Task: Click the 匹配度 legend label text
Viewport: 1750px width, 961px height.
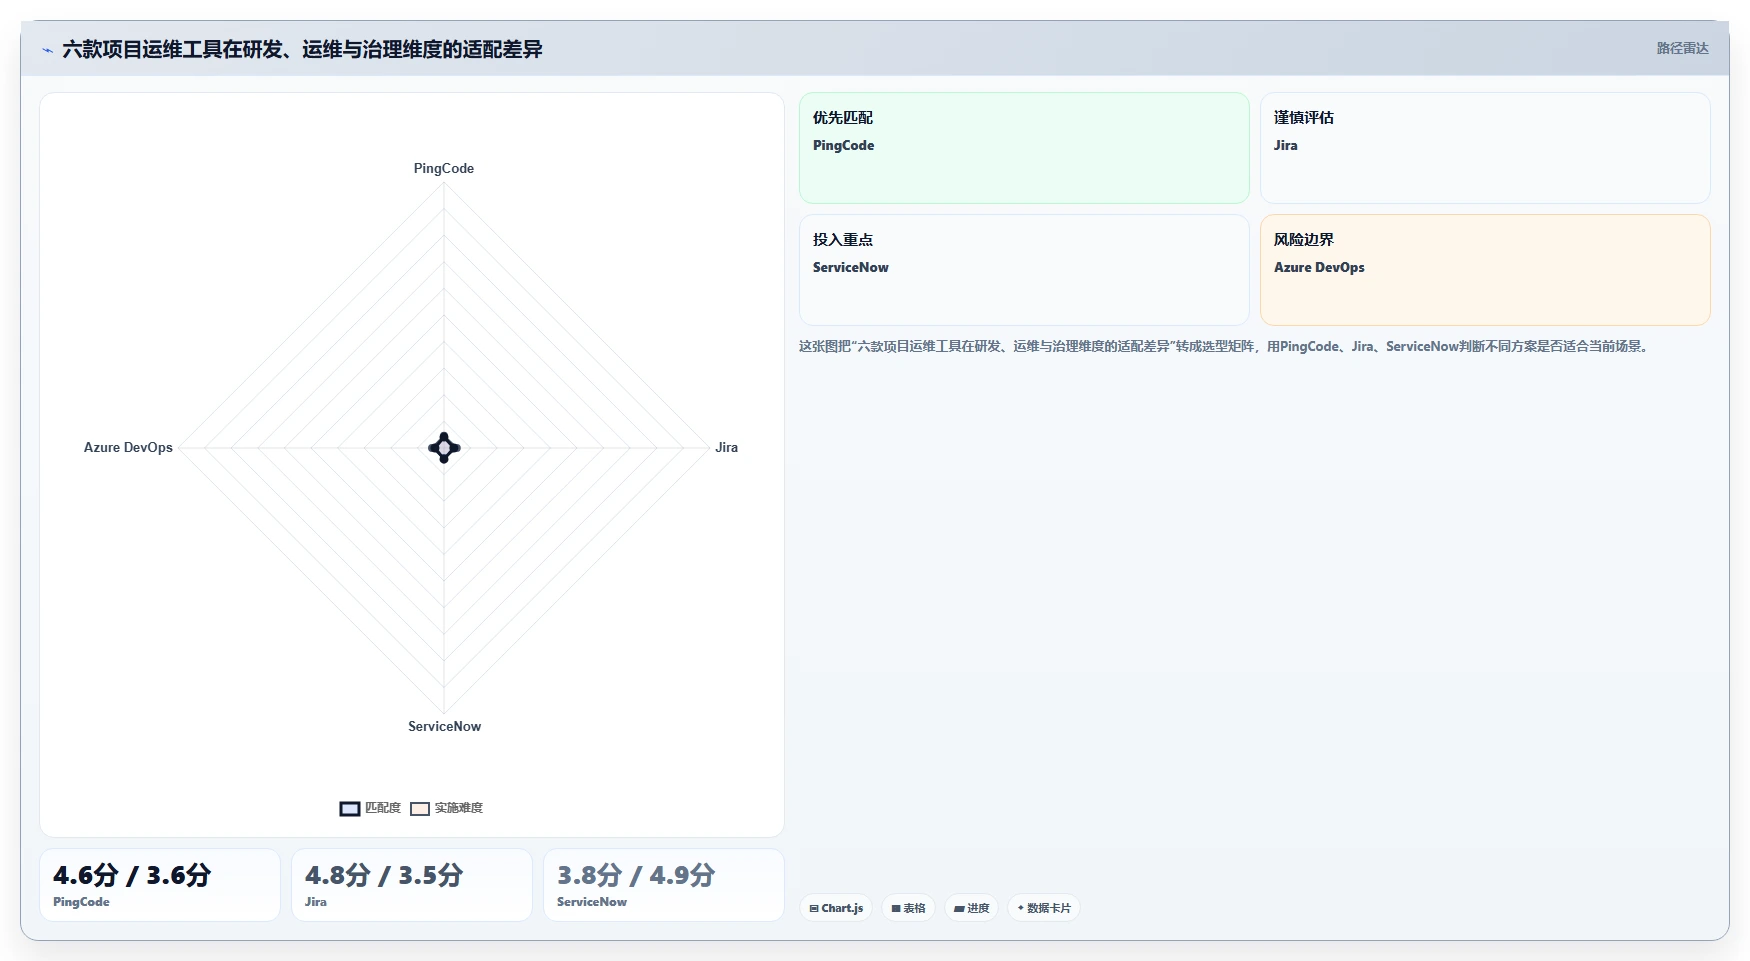Action: (383, 808)
